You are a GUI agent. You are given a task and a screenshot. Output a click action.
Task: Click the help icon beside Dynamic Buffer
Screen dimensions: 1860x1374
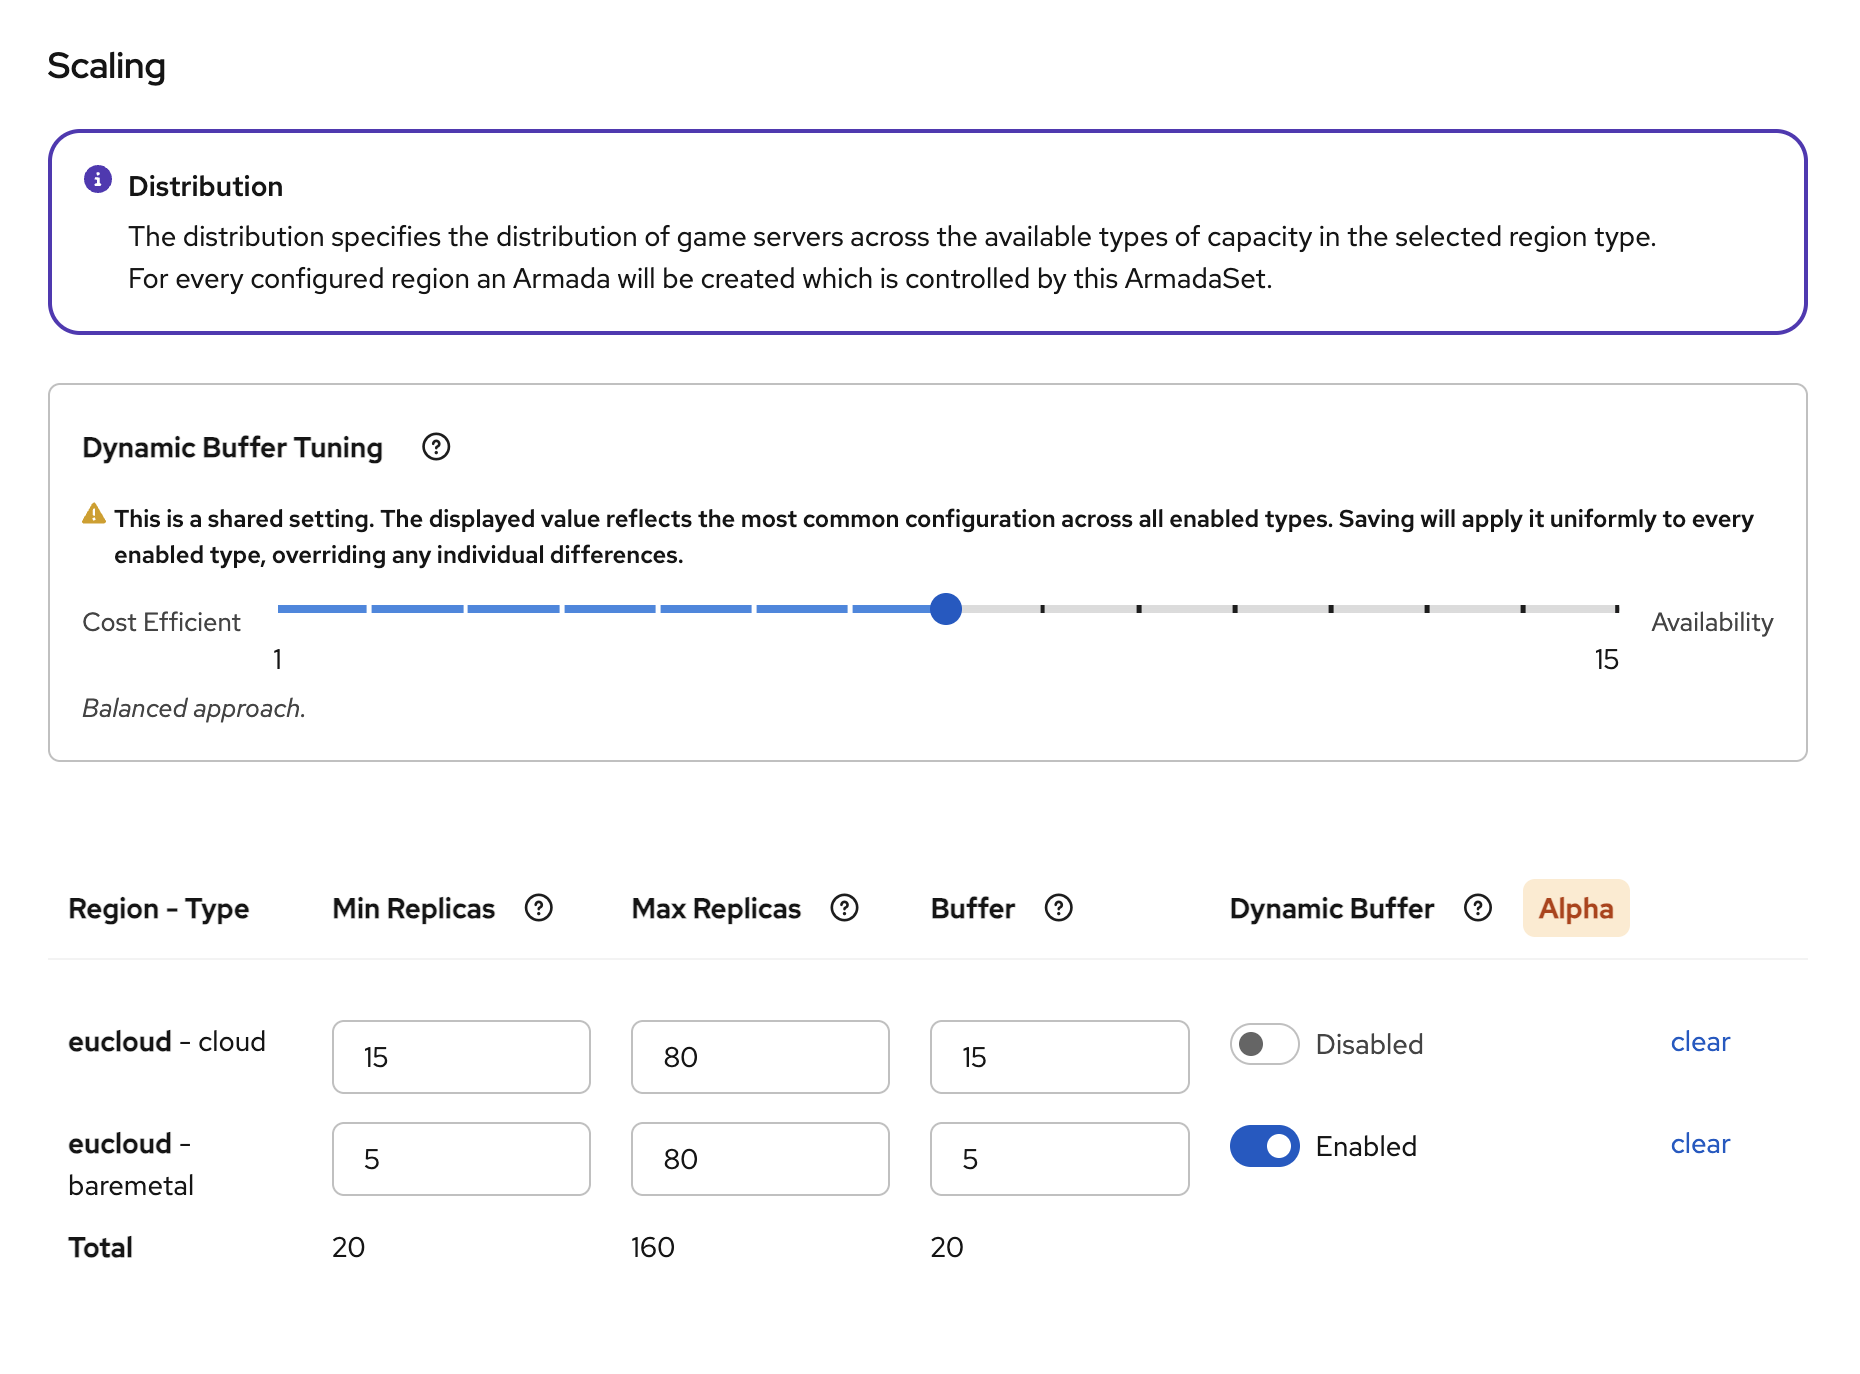pyautogui.click(x=1477, y=908)
